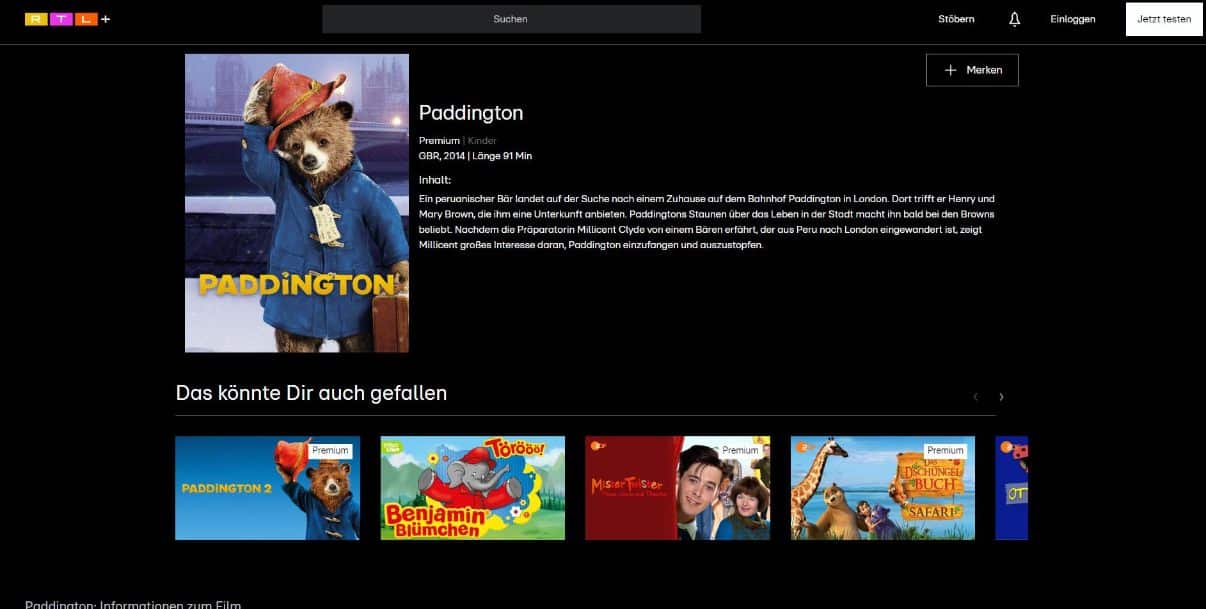The width and height of the screenshot is (1206, 609).
Task: Click the Premium badge on Mister Twister
Action: pos(740,450)
